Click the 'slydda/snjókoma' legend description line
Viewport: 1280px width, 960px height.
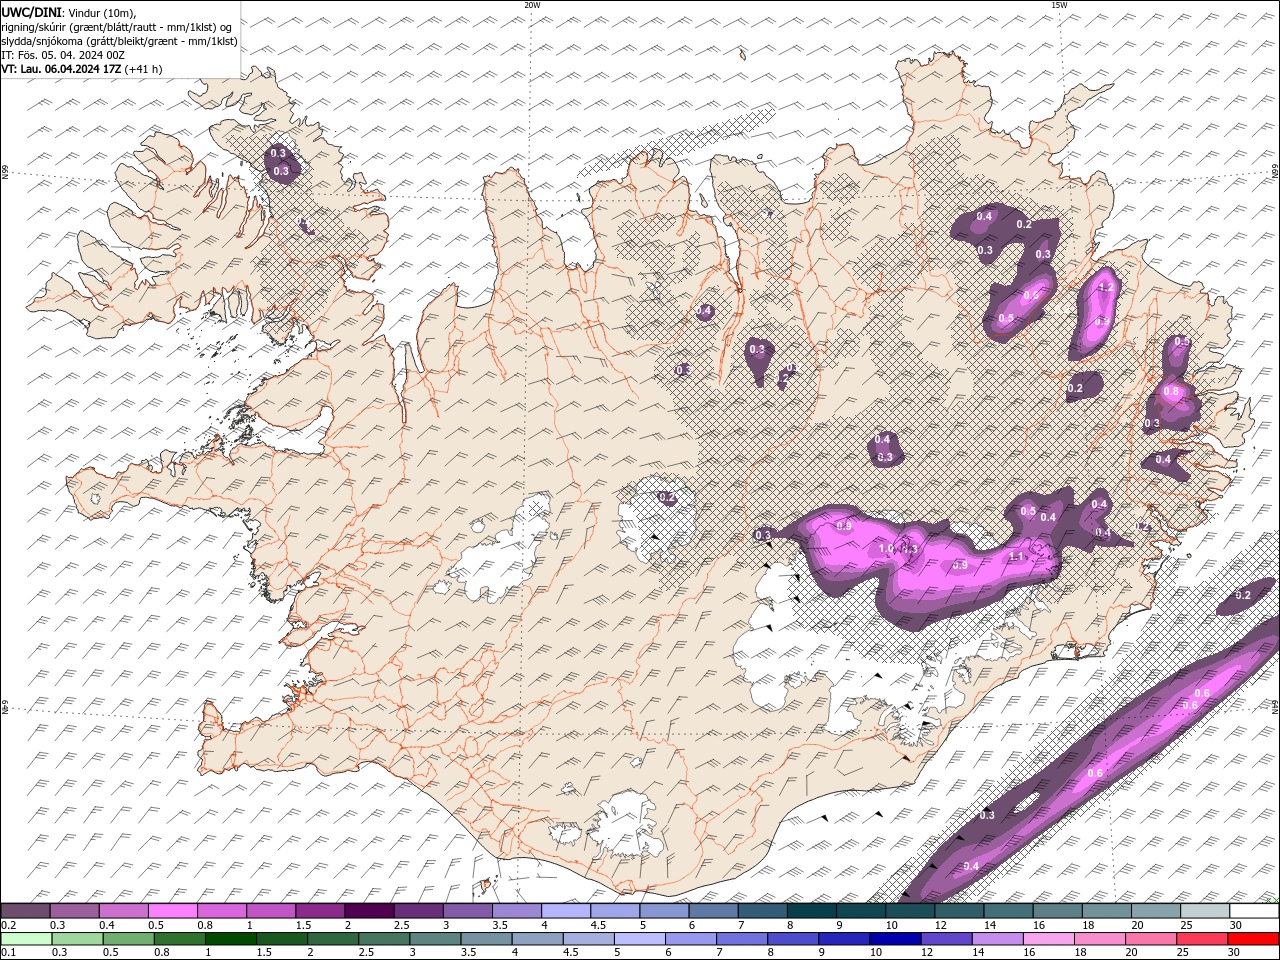tap(119, 41)
